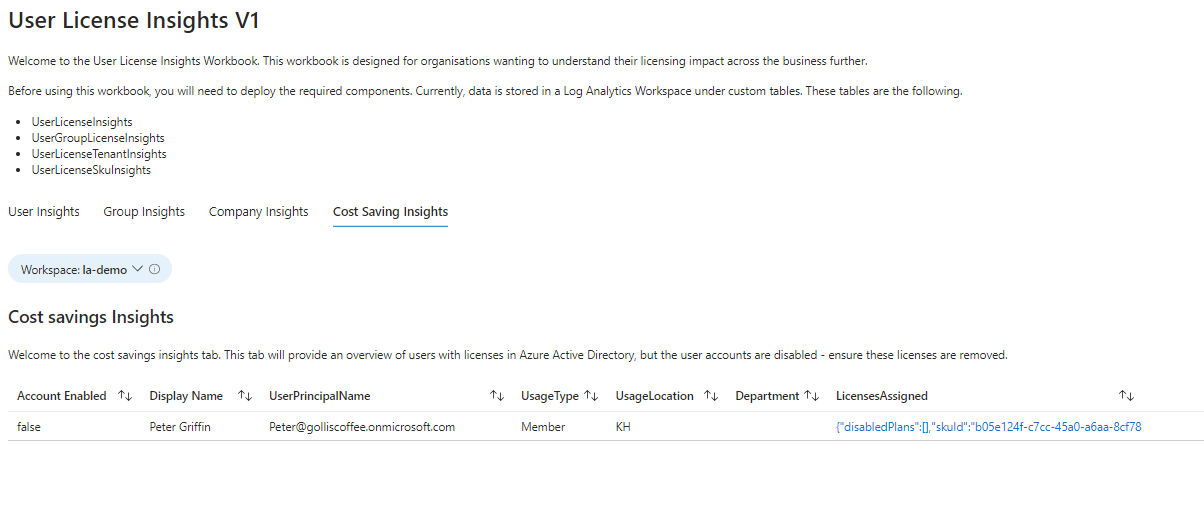Click the UserPrincipalName column header
The height and width of the screenshot is (518, 1204).
point(320,396)
